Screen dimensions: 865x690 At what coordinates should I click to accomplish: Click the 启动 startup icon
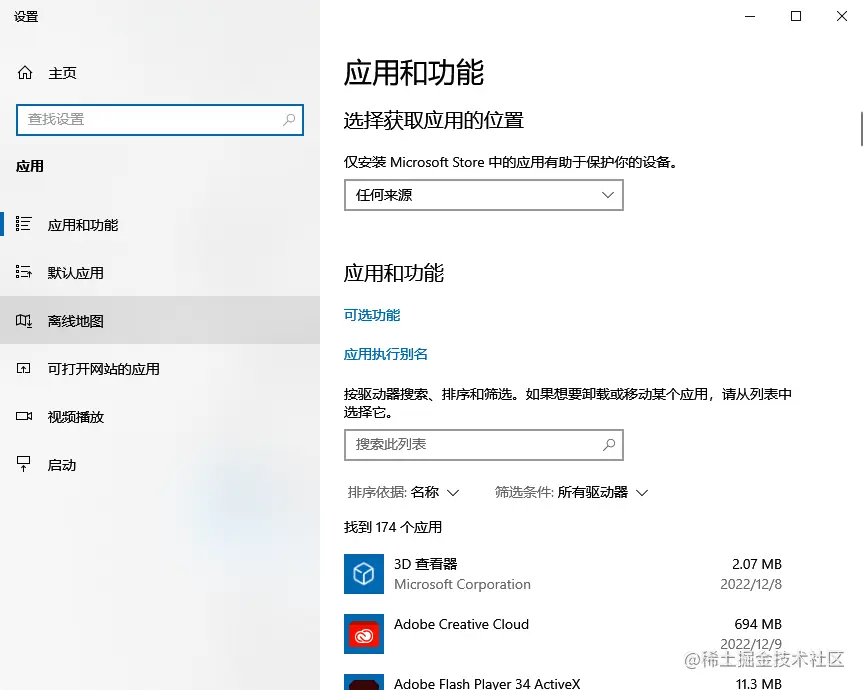(x=23, y=464)
